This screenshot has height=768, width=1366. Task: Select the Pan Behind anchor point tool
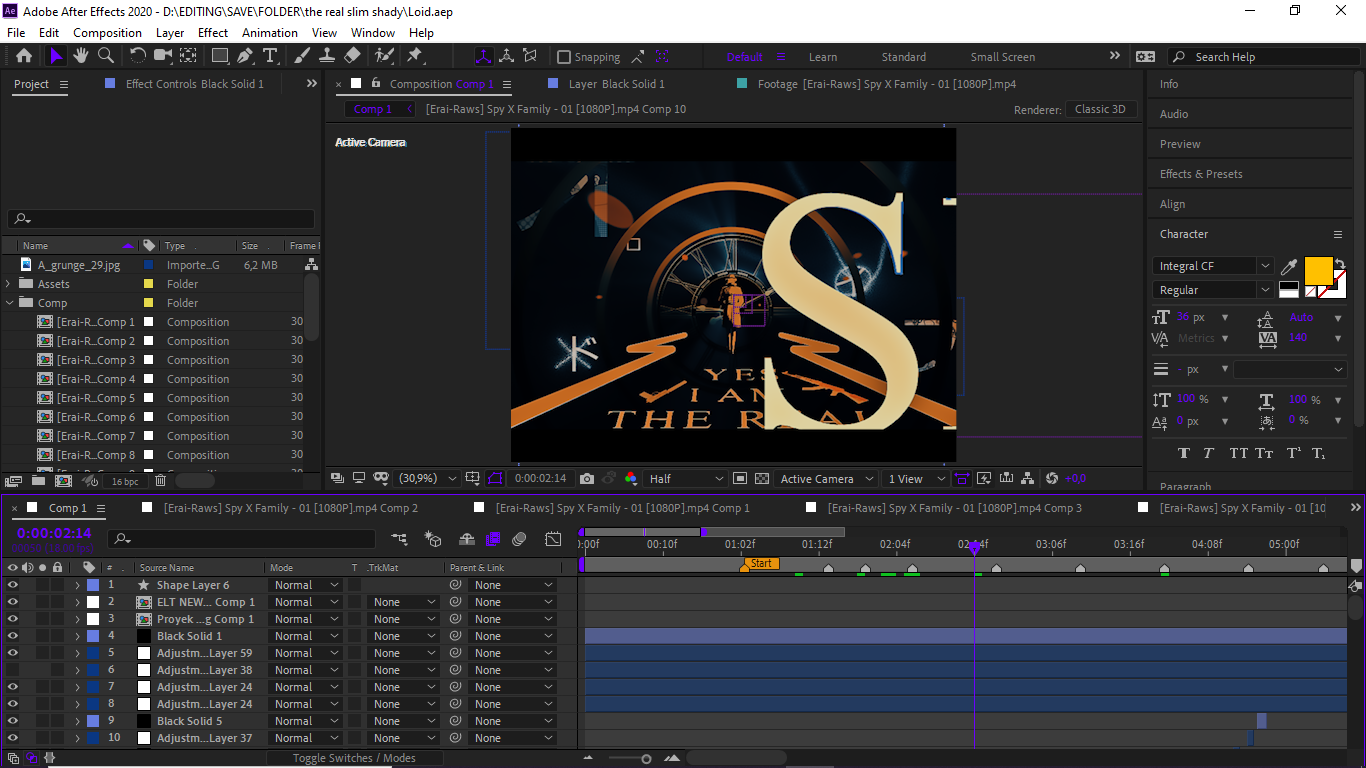point(187,56)
